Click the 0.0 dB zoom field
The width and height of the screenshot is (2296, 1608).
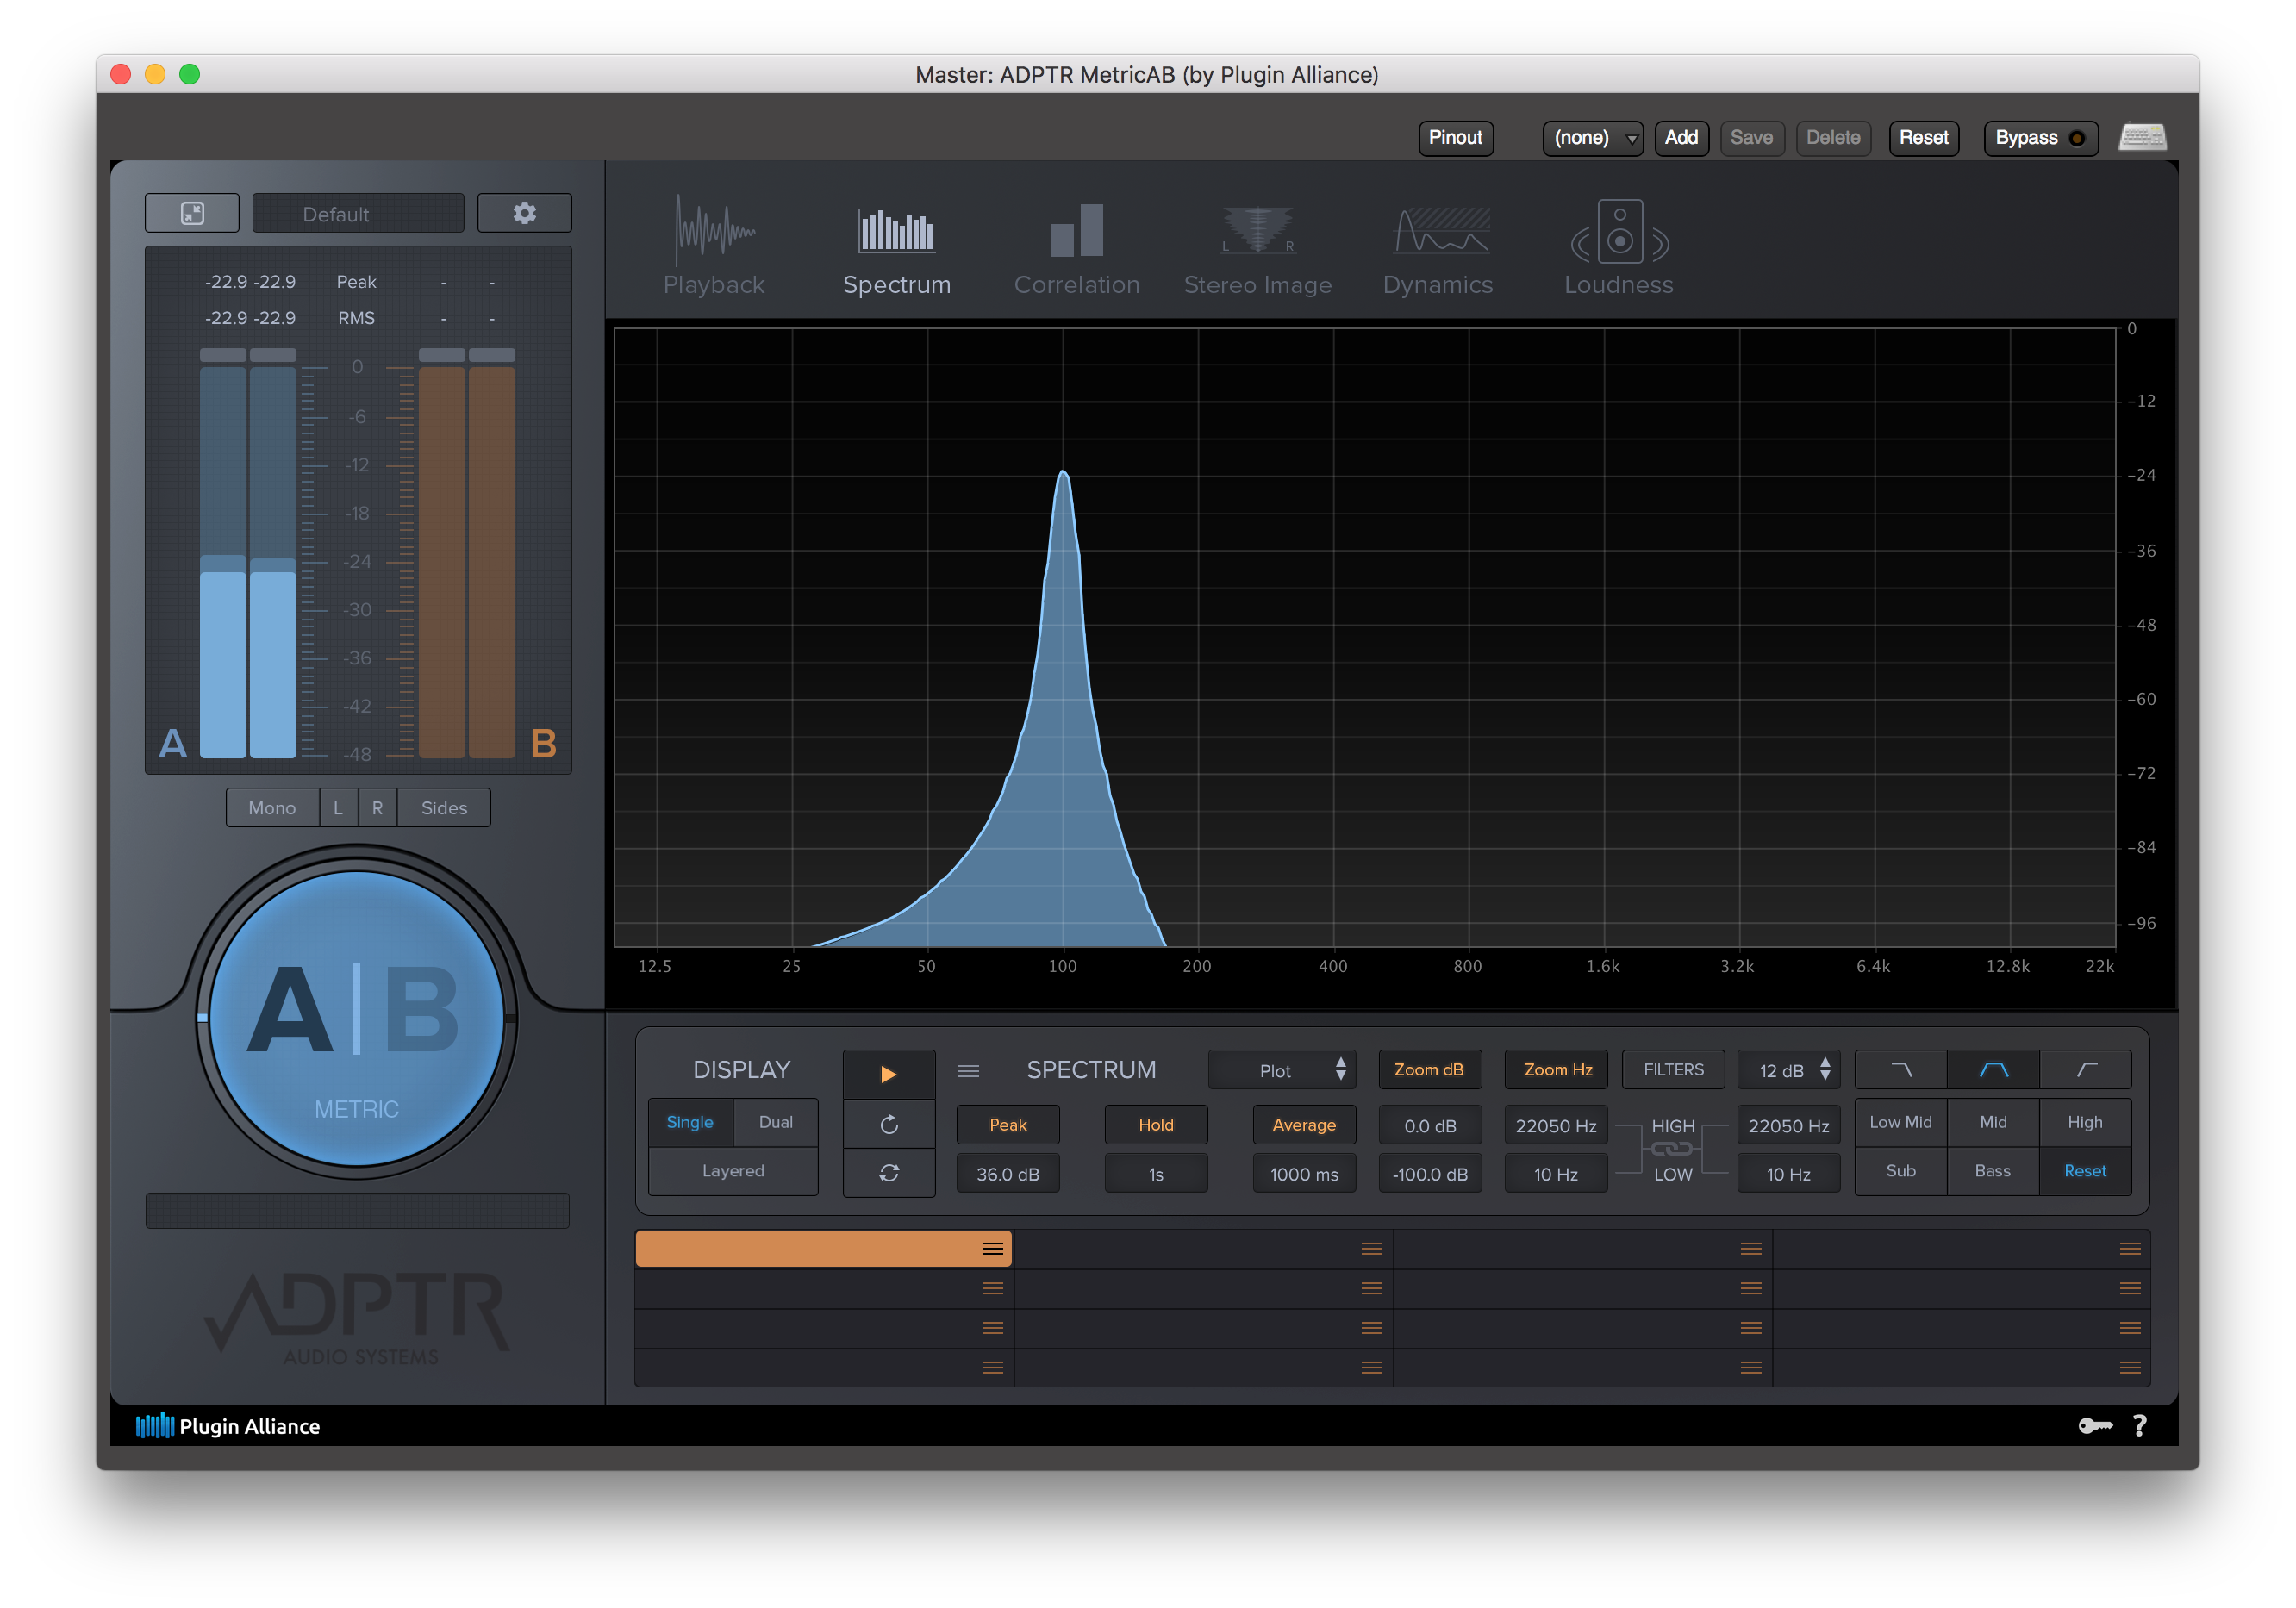(x=1430, y=1126)
